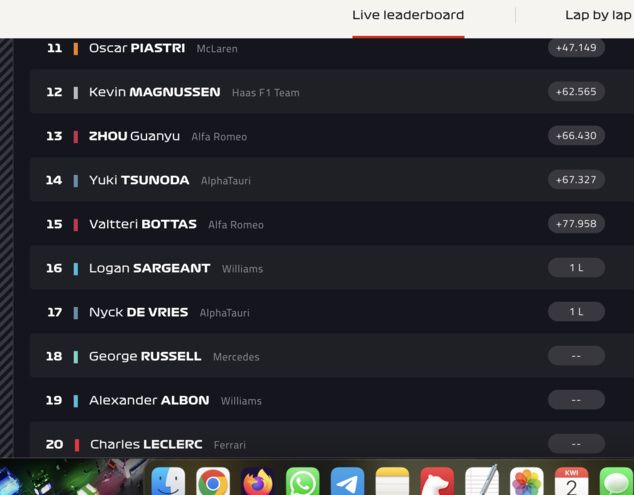This screenshot has width=634, height=495.
Task: Open the red Bear app icon
Action: pos(437,481)
